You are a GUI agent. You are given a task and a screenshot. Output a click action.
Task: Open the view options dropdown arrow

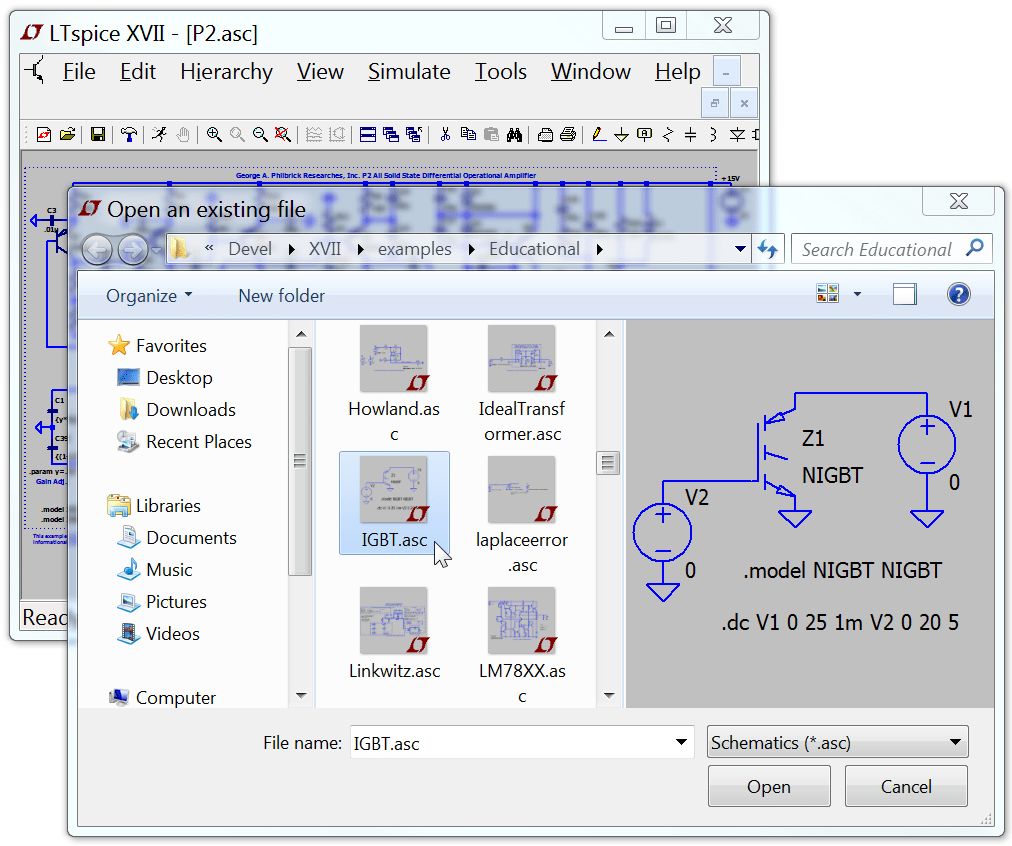[x=857, y=294]
